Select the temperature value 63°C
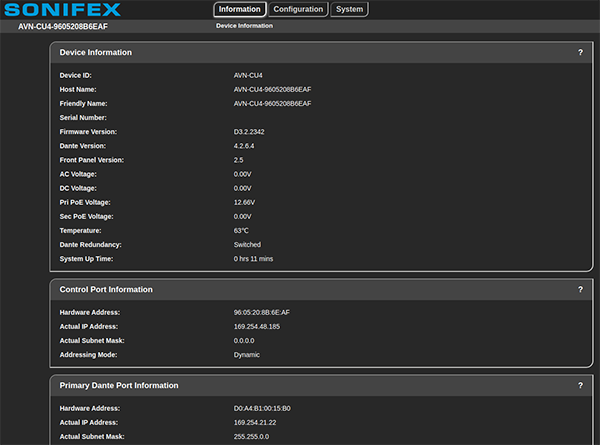The height and width of the screenshot is (445, 600). click(241, 231)
